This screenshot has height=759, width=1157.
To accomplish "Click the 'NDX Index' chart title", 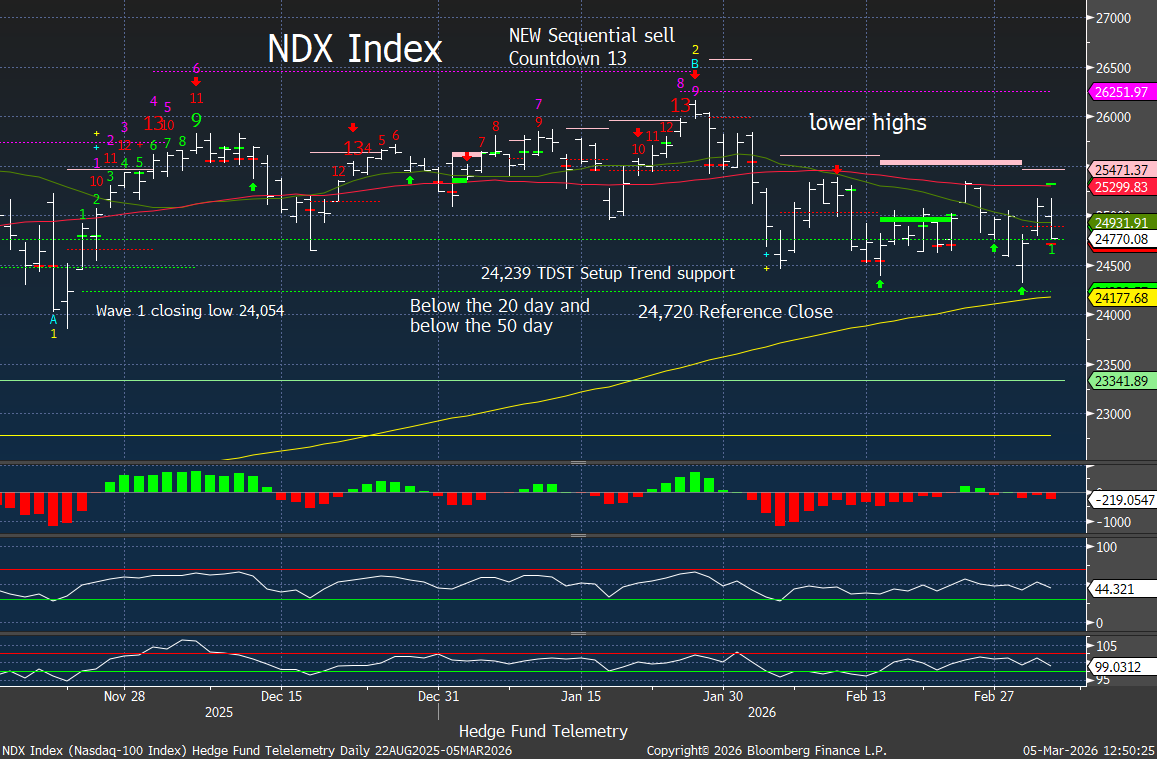I will pos(354,49).
